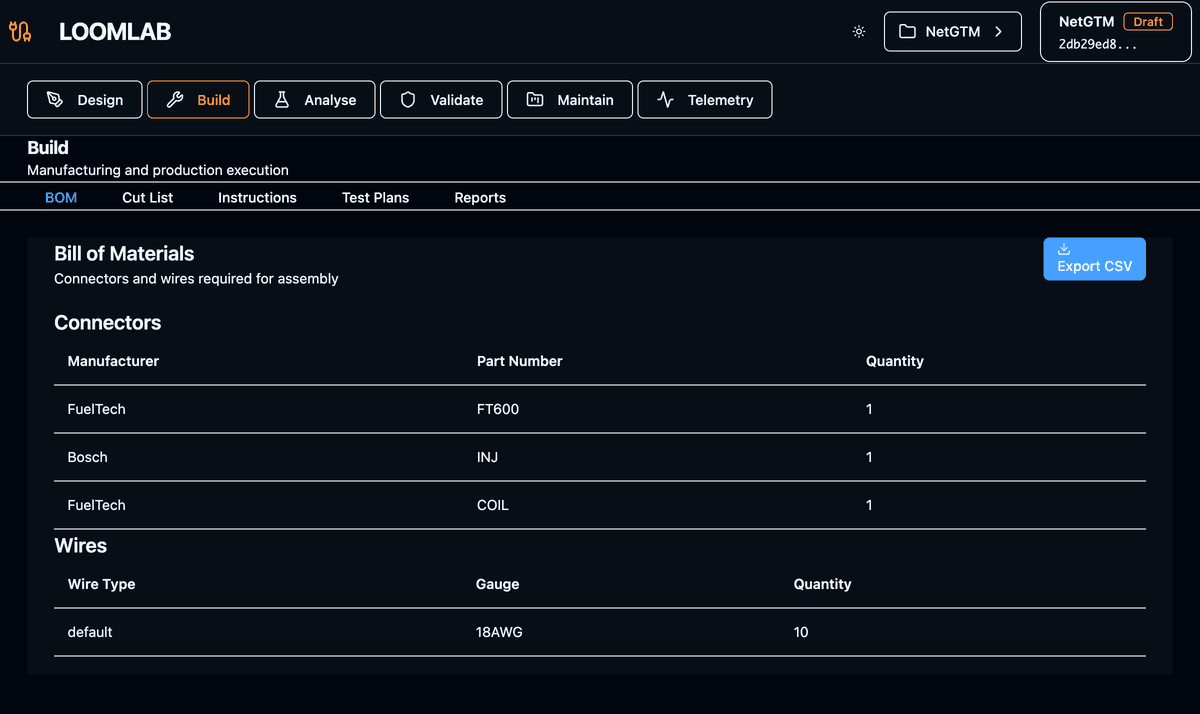Screen dimensions: 1200x714
Task: Select the FuelTech FT600 connector row
Action: (600, 409)
